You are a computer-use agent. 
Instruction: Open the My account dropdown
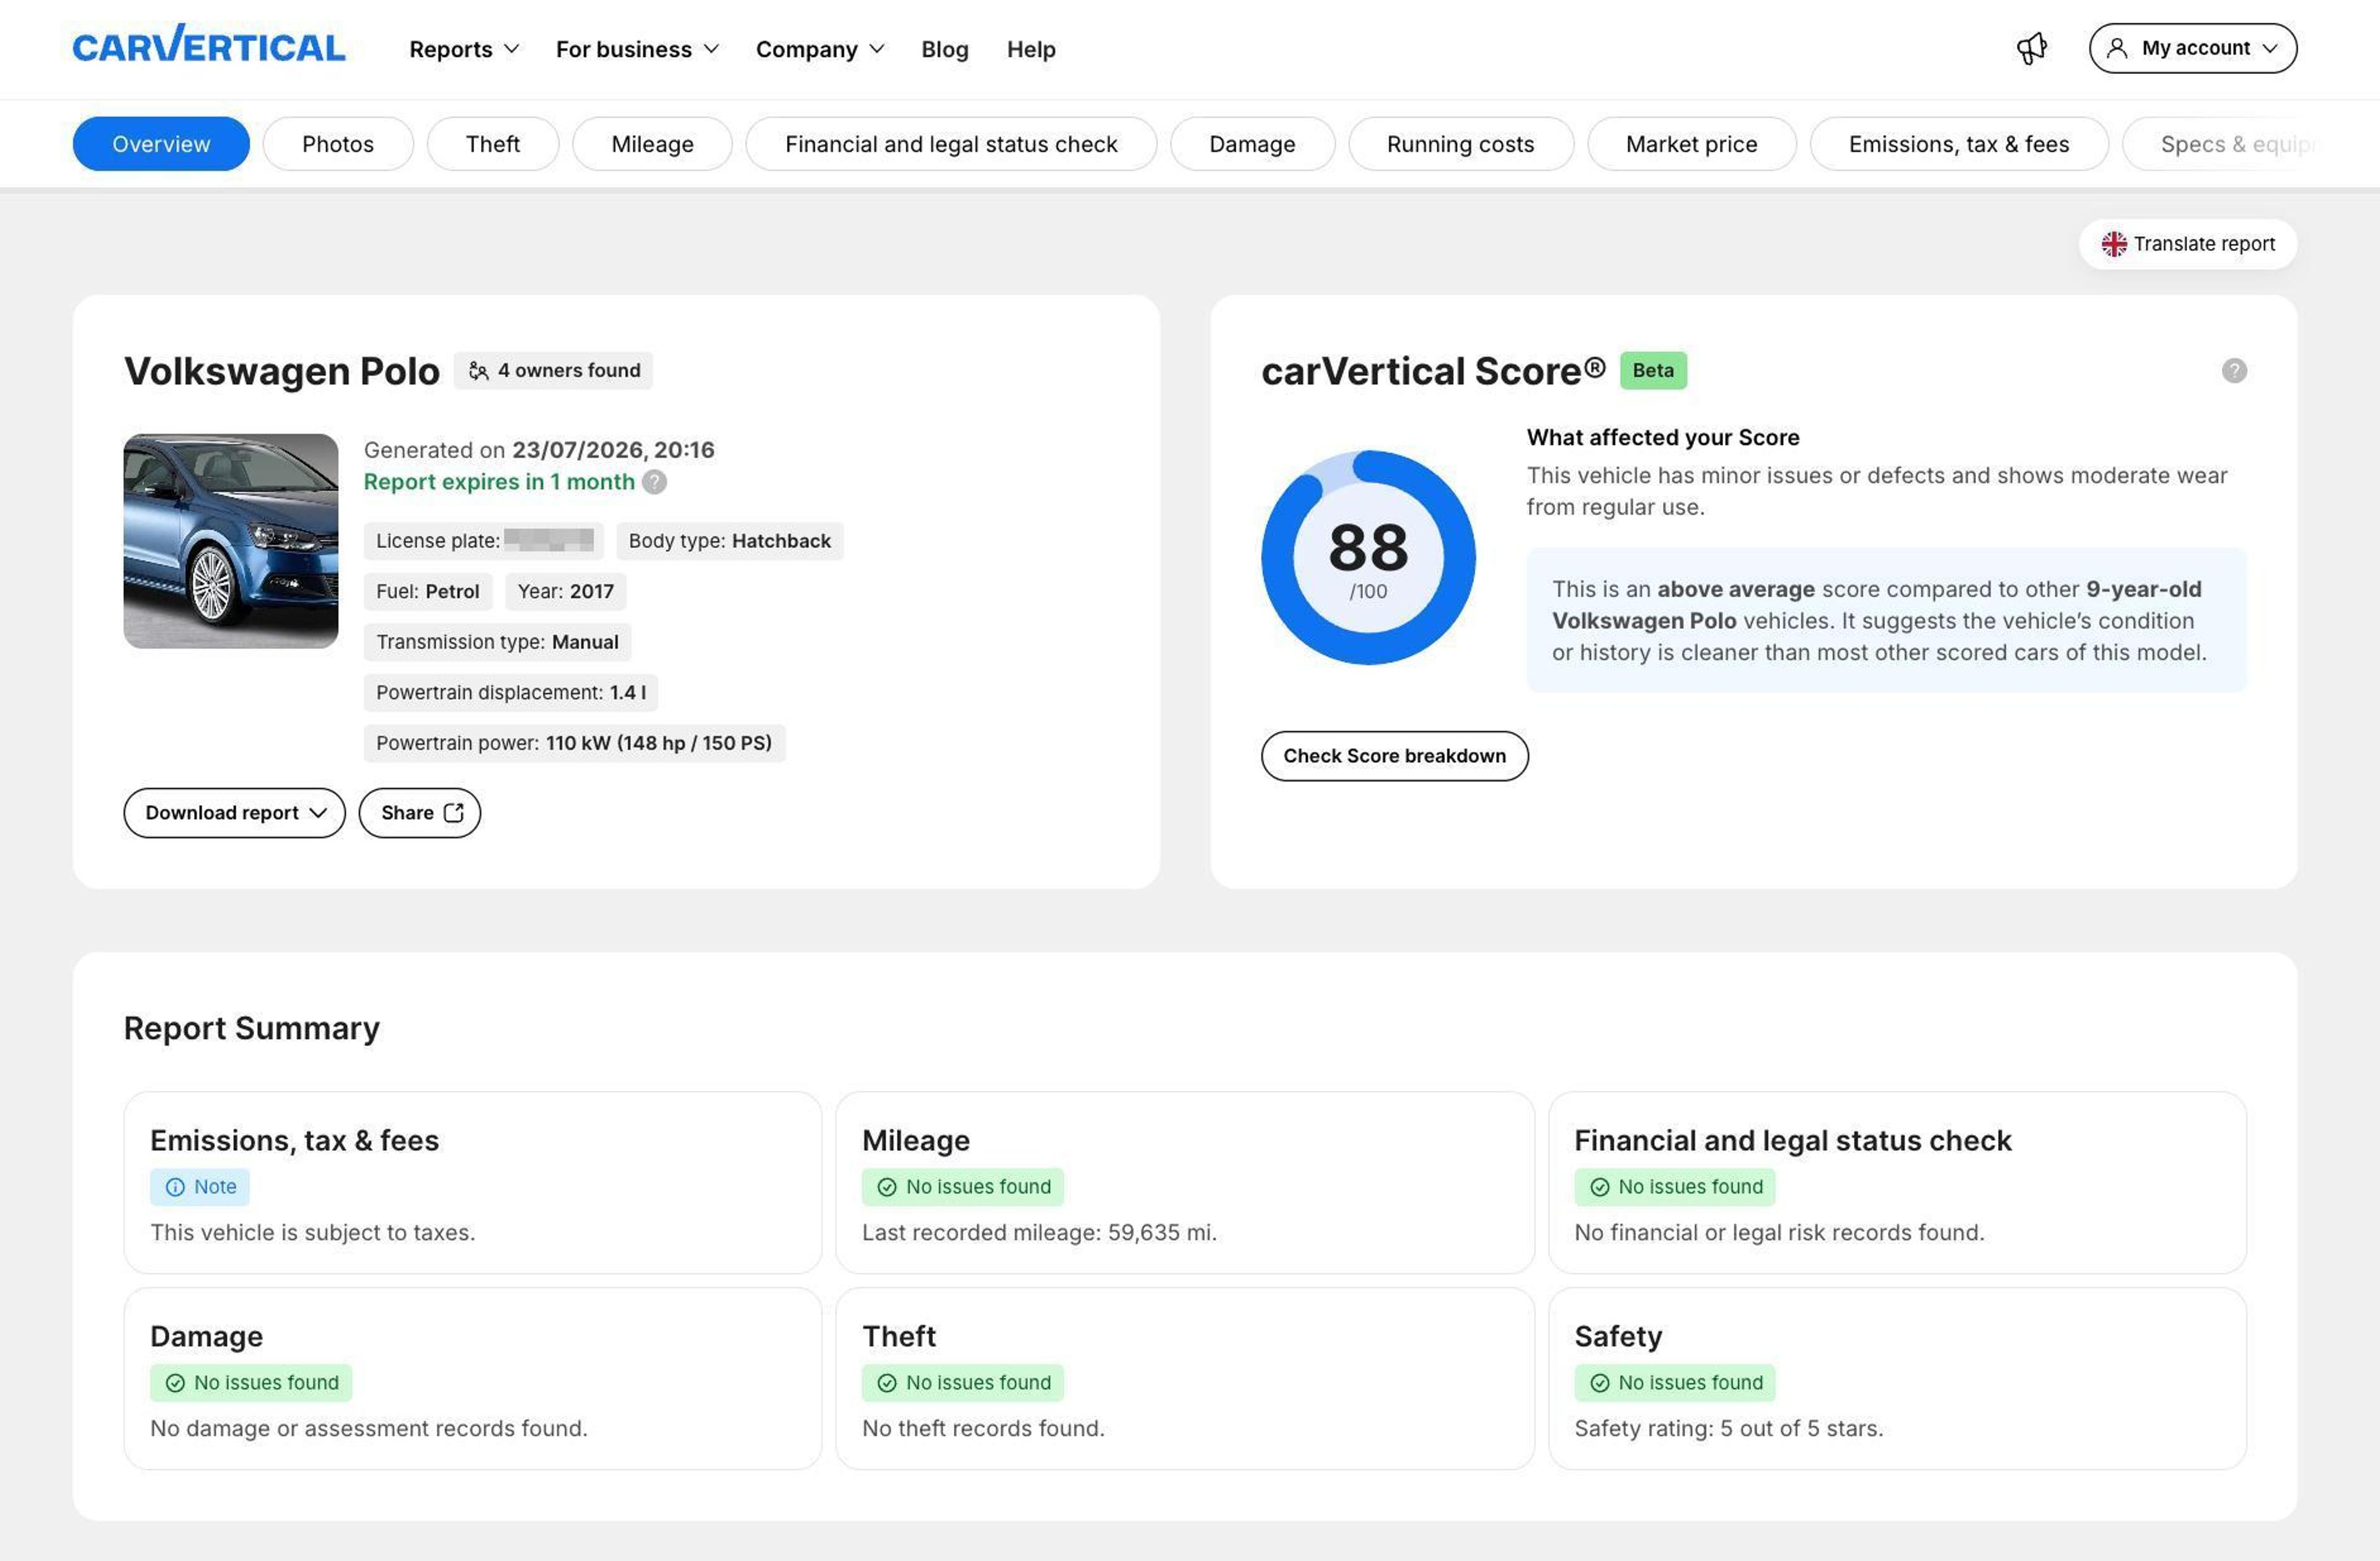[x=2192, y=48]
